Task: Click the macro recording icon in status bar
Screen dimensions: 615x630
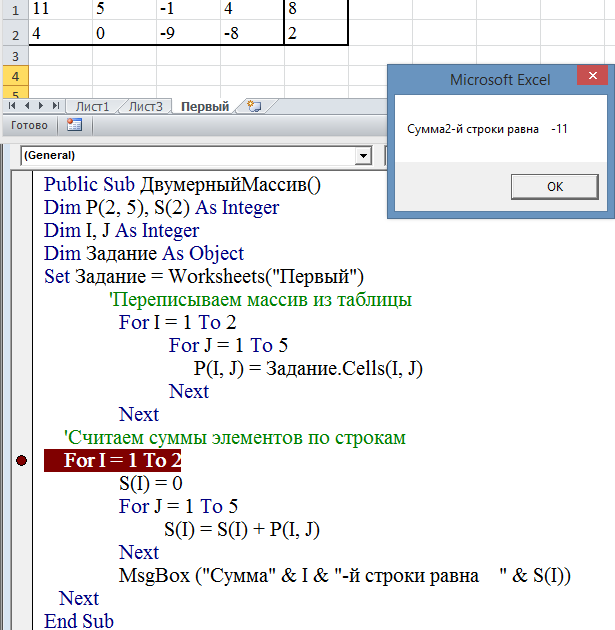Action: pyautogui.click(x=74, y=125)
